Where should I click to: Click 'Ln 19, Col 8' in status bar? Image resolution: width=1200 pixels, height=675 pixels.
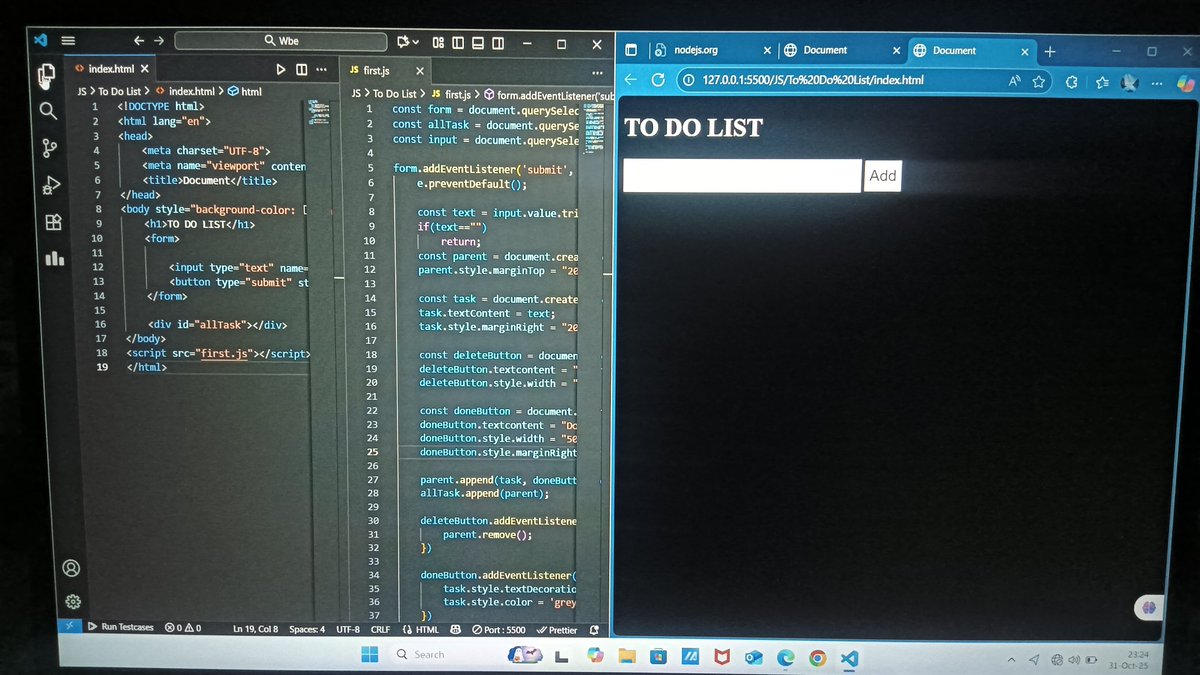click(256, 629)
